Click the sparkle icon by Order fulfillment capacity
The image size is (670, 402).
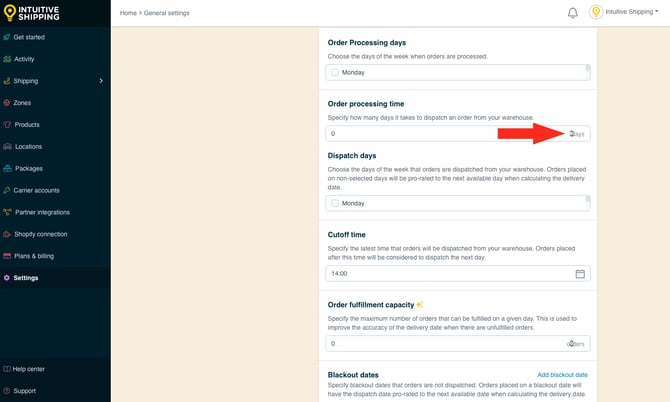pyautogui.click(x=420, y=305)
